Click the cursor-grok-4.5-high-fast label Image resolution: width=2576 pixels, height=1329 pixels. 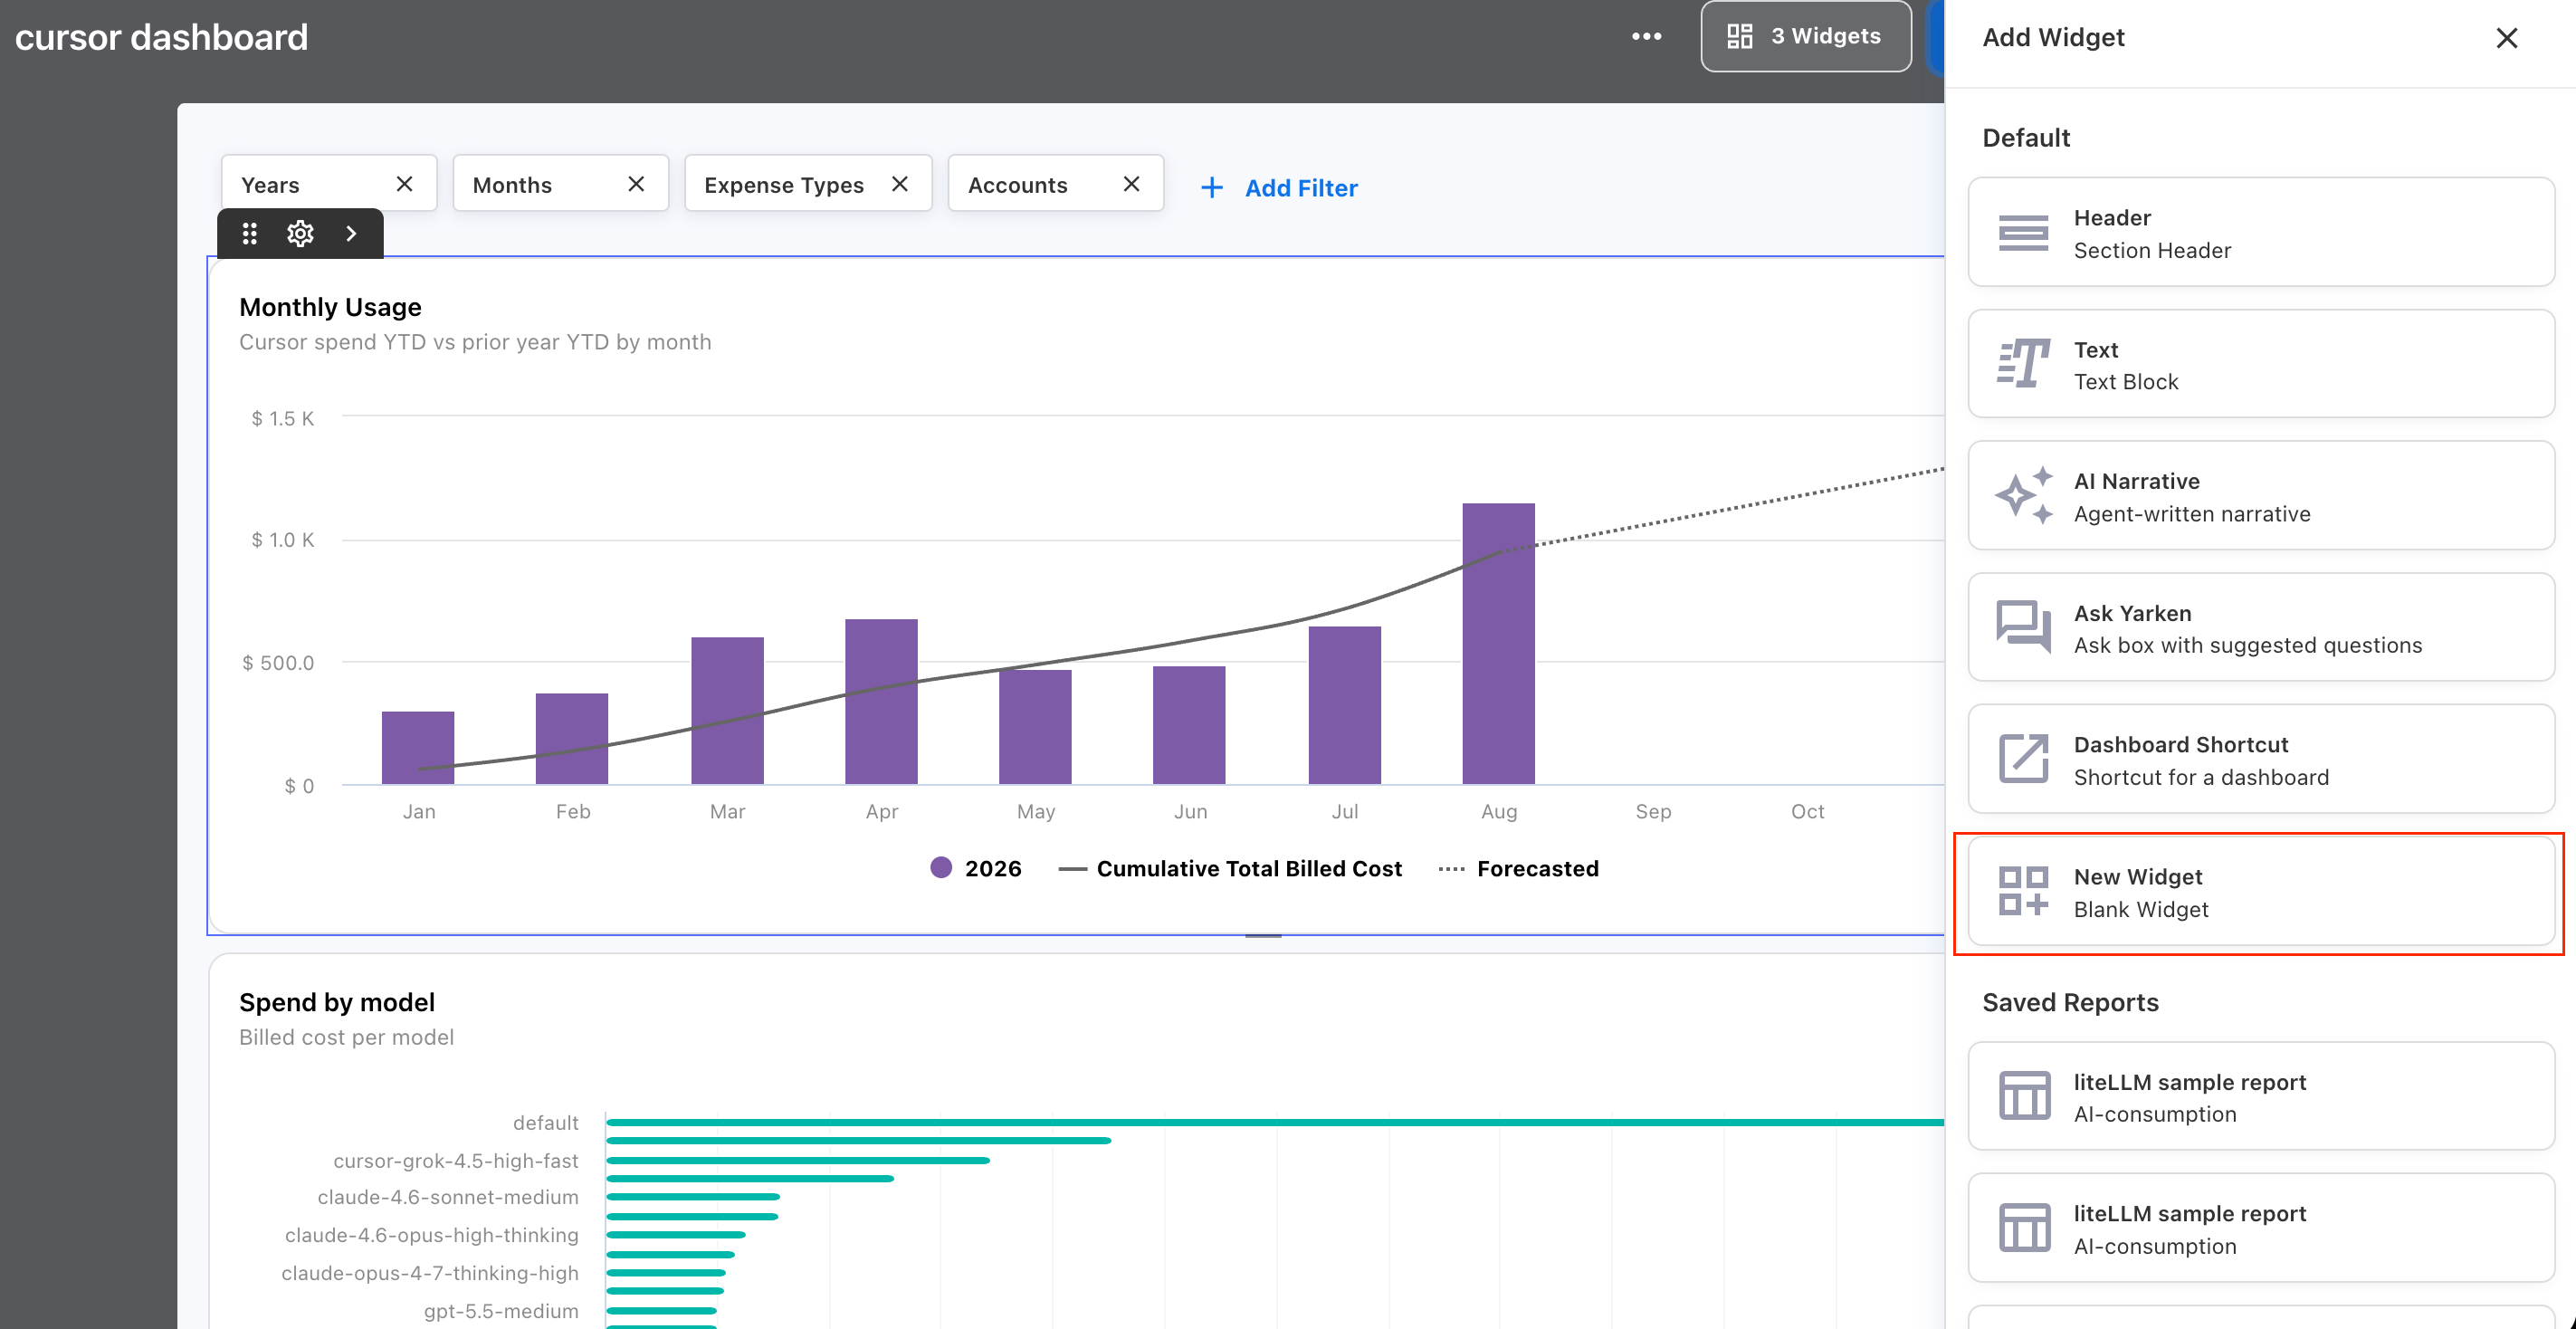click(455, 1161)
